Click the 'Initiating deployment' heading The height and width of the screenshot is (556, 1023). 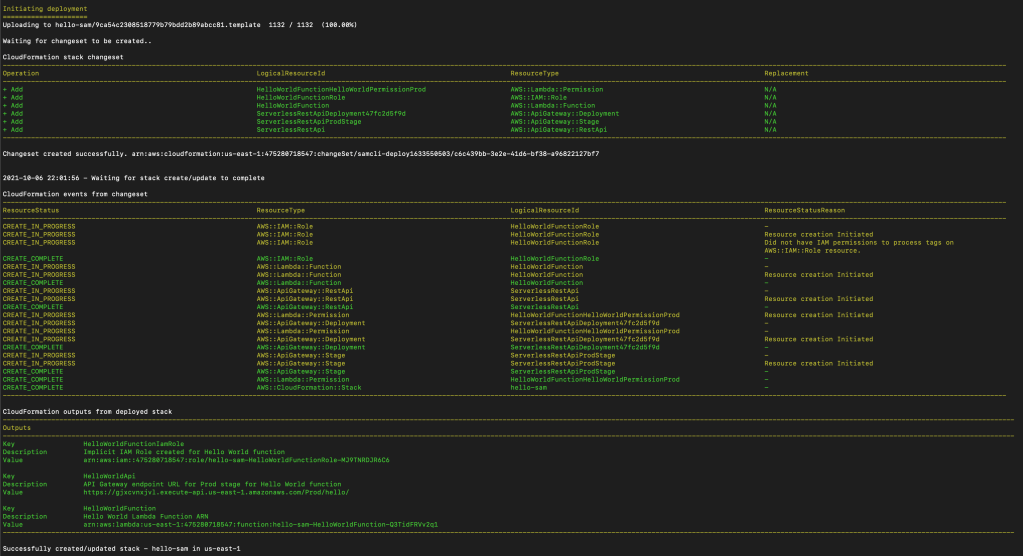(x=45, y=8)
